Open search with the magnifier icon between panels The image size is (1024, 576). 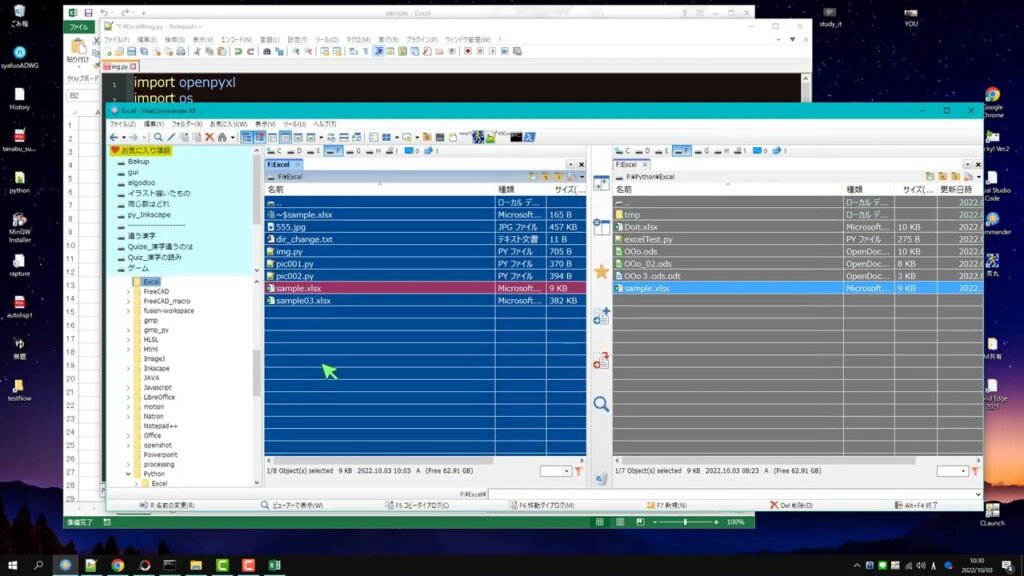point(600,403)
